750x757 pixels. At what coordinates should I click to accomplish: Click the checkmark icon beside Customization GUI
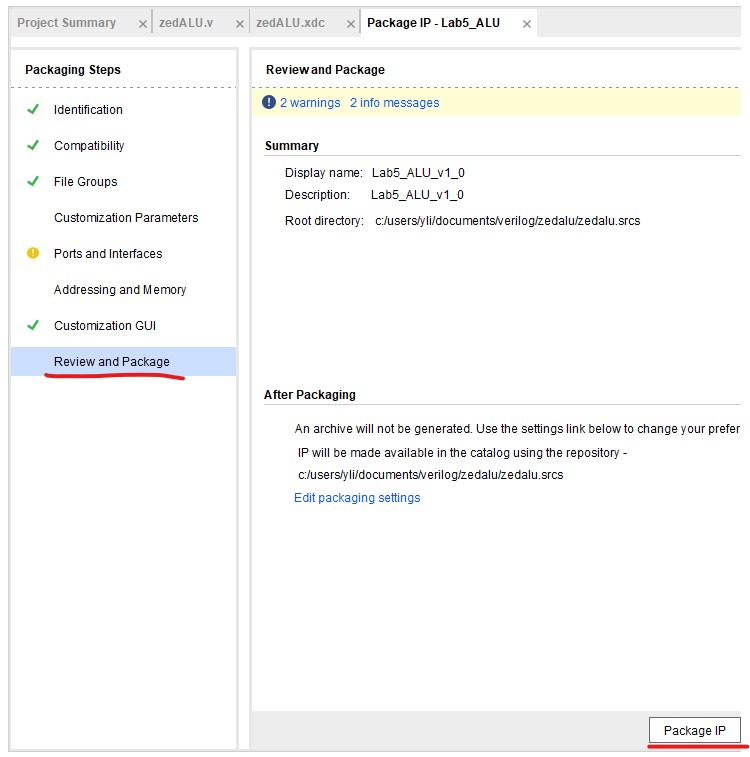pyautogui.click(x=33, y=326)
